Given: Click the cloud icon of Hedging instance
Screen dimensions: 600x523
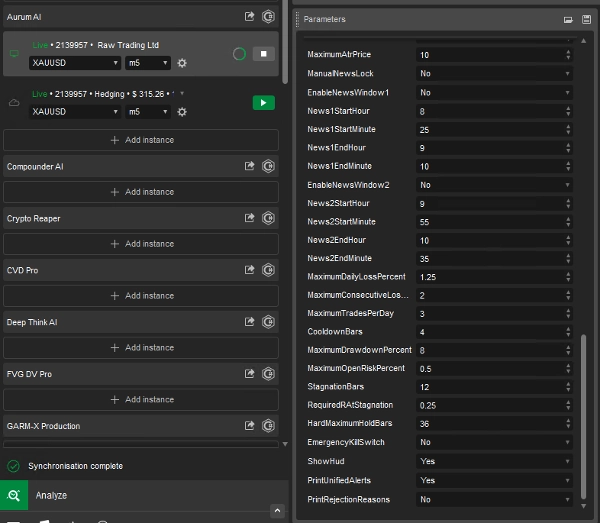Looking at the screenshot, I should pos(14,103).
